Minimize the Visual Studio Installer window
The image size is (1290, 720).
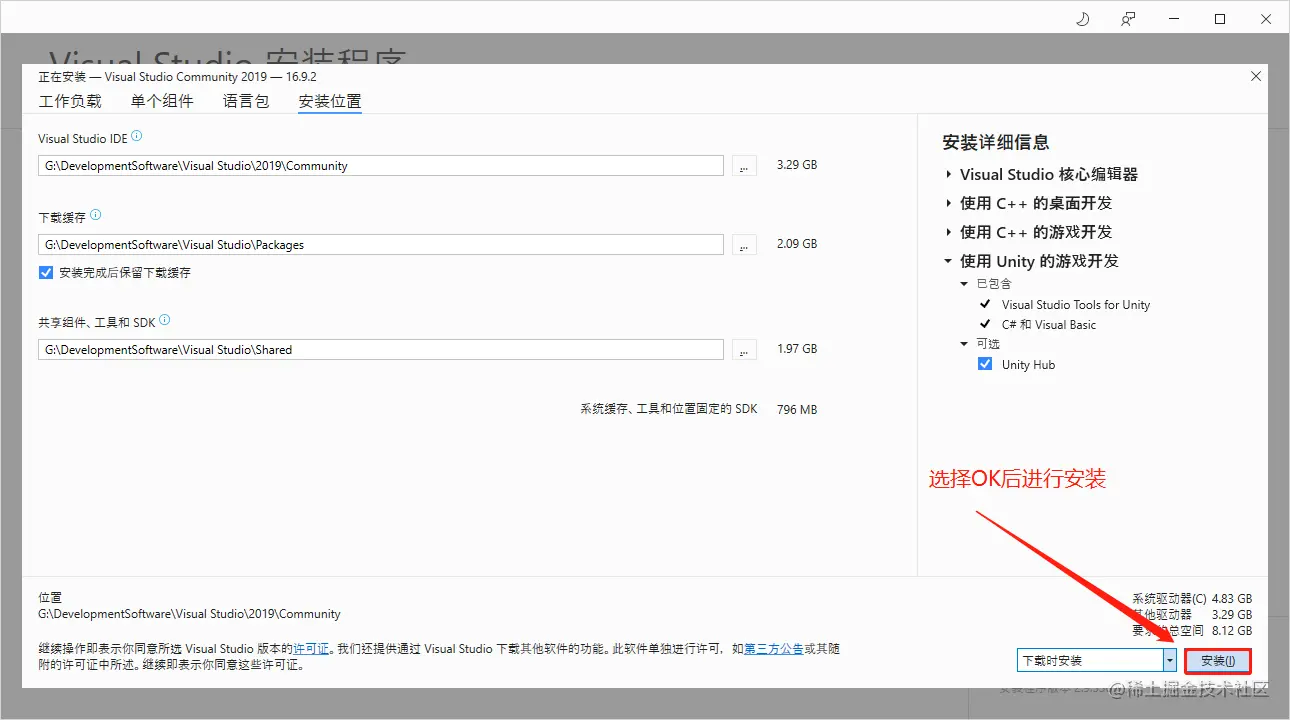pyautogui.click(x=1174, y=19)
